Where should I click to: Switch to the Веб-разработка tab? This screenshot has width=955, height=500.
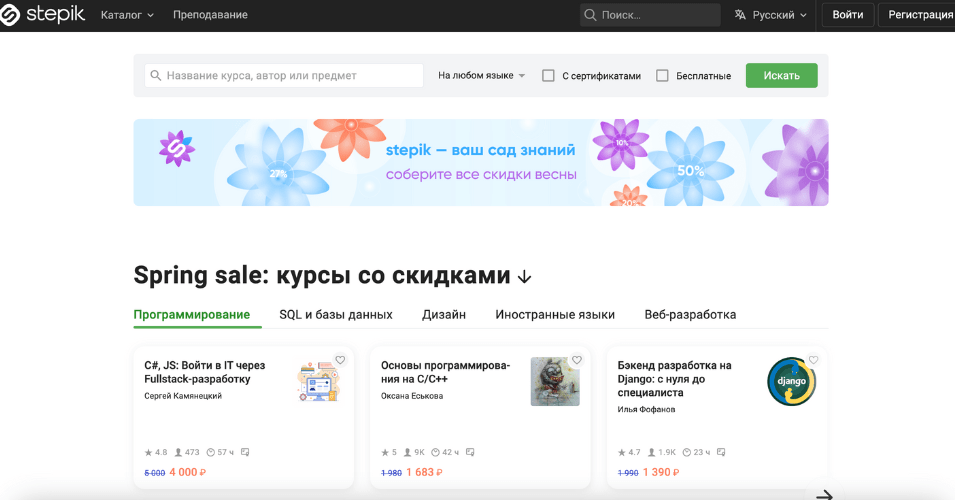[690, 315]
